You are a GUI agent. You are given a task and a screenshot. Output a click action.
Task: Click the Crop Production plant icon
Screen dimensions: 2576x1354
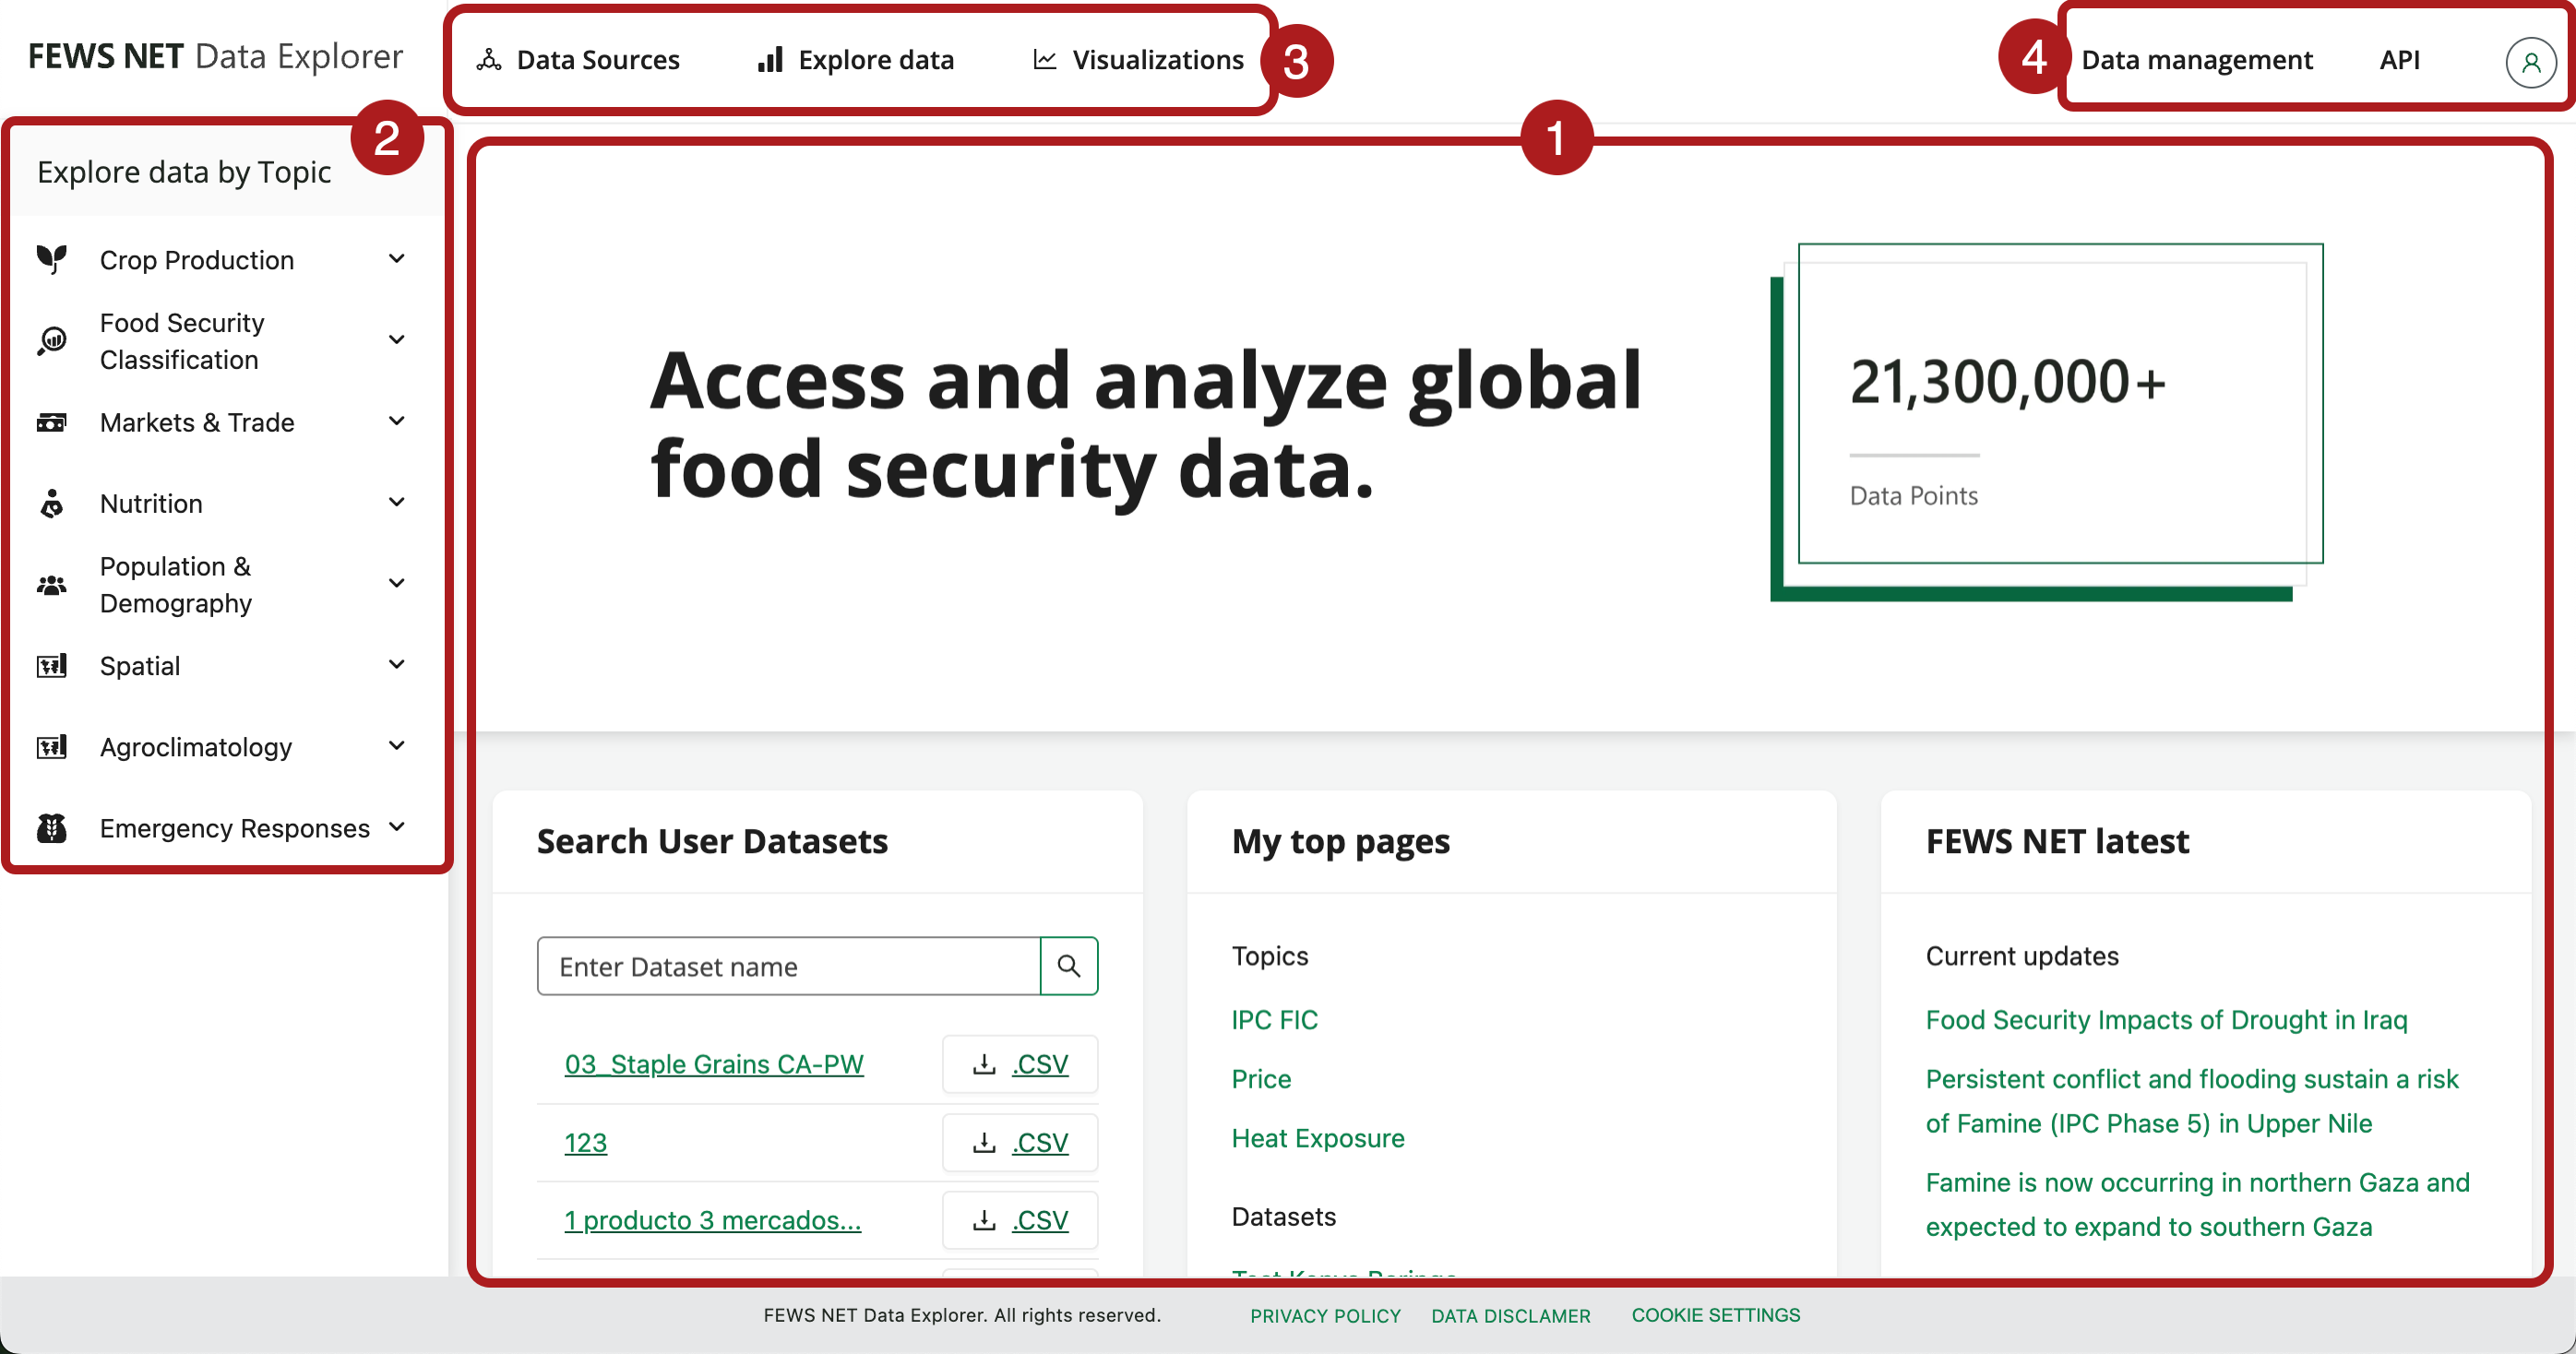(x=52, y=259)
